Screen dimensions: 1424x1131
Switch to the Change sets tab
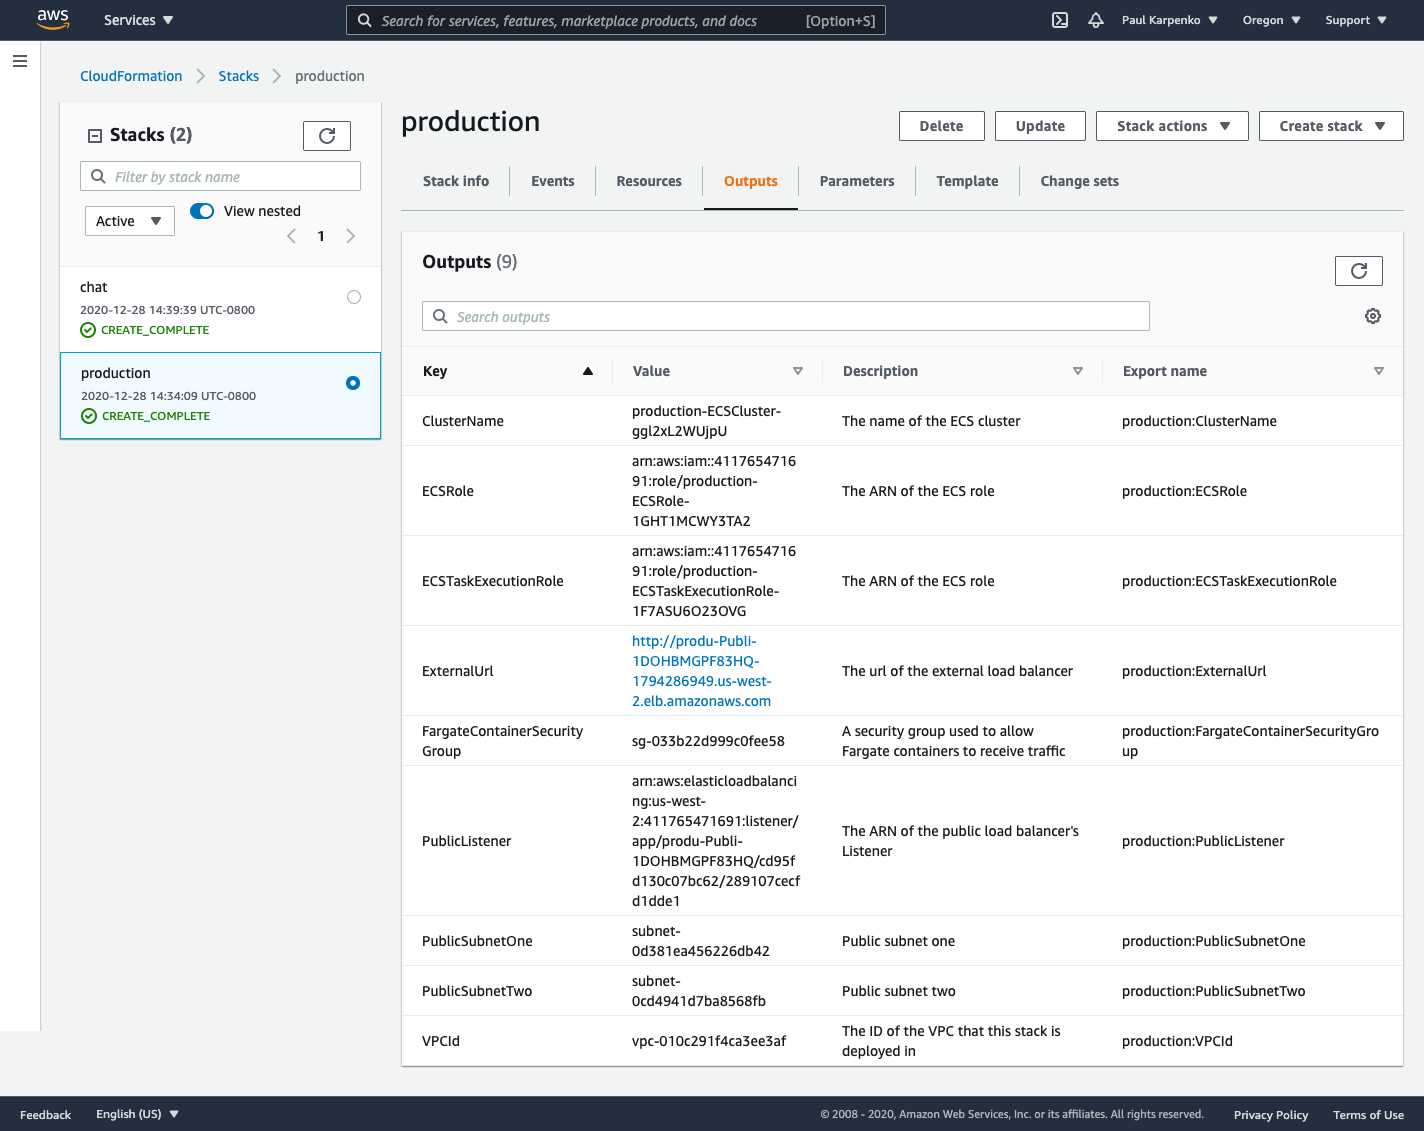pos(1080,181)
